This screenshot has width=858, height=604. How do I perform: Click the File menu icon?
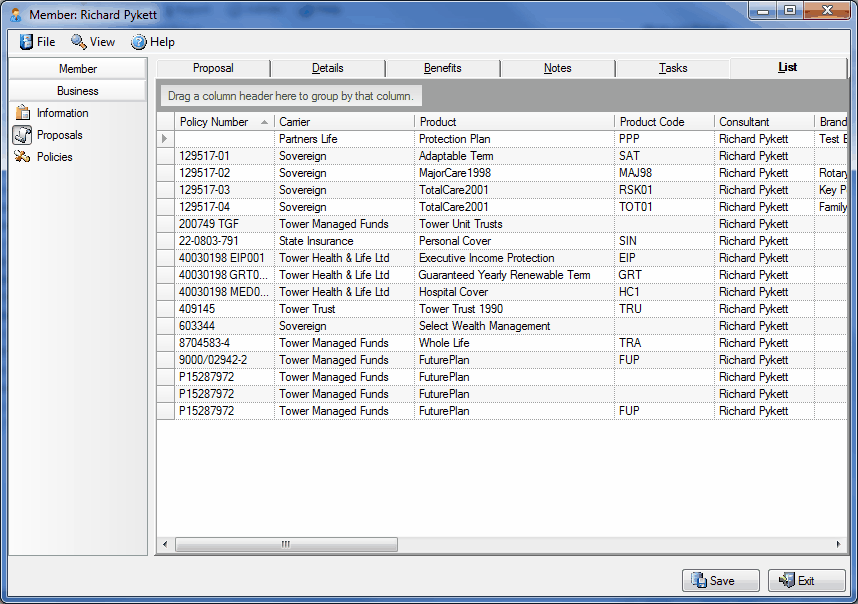coord(26,42)
